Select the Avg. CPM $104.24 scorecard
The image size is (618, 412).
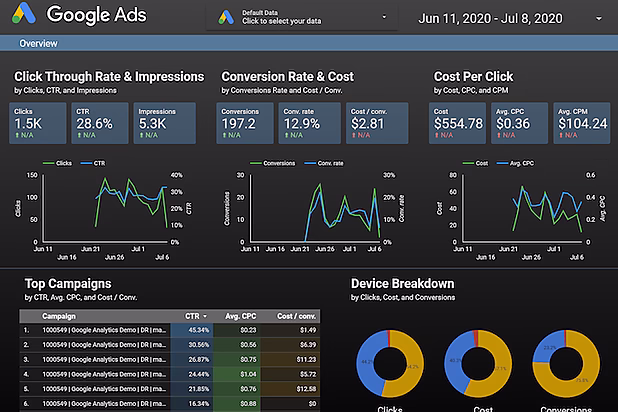(582, 123)
